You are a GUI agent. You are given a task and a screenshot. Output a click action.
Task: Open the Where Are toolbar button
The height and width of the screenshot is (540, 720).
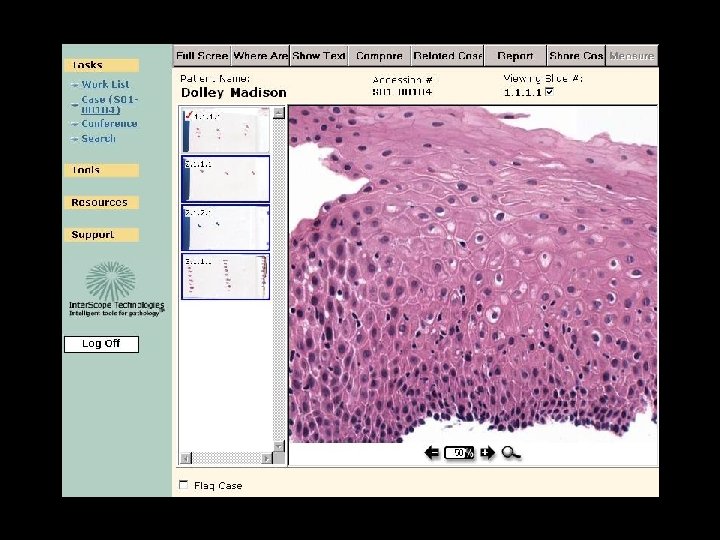point(260,56)
